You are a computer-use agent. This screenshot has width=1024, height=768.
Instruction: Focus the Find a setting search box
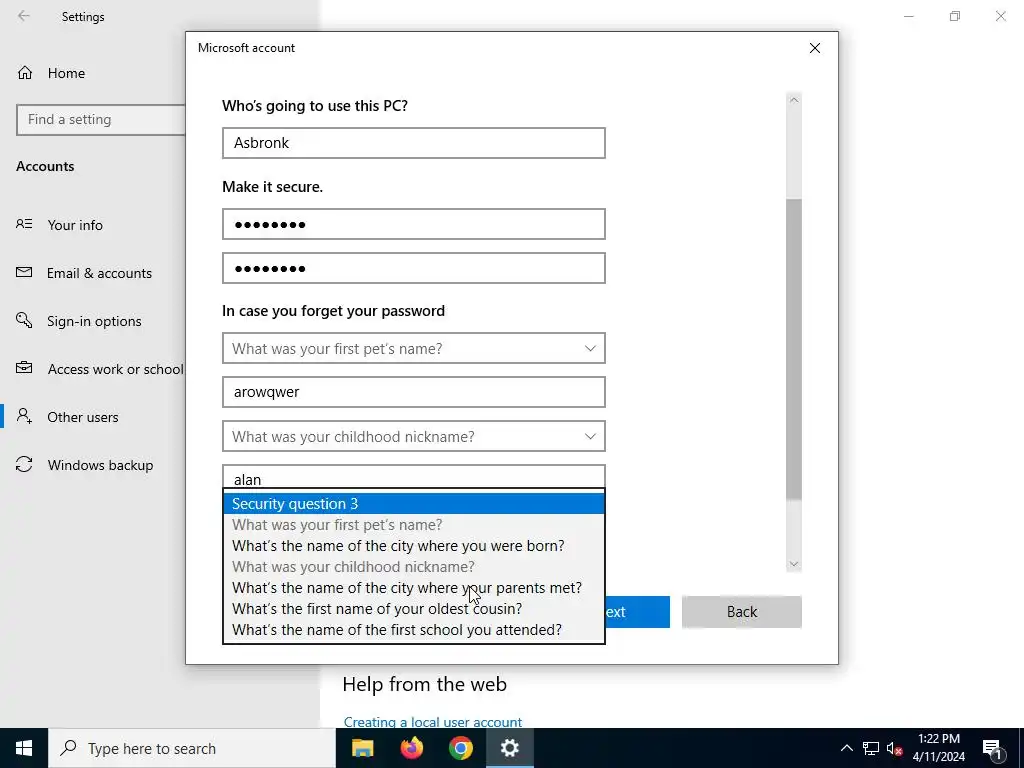tap(101, 120)
